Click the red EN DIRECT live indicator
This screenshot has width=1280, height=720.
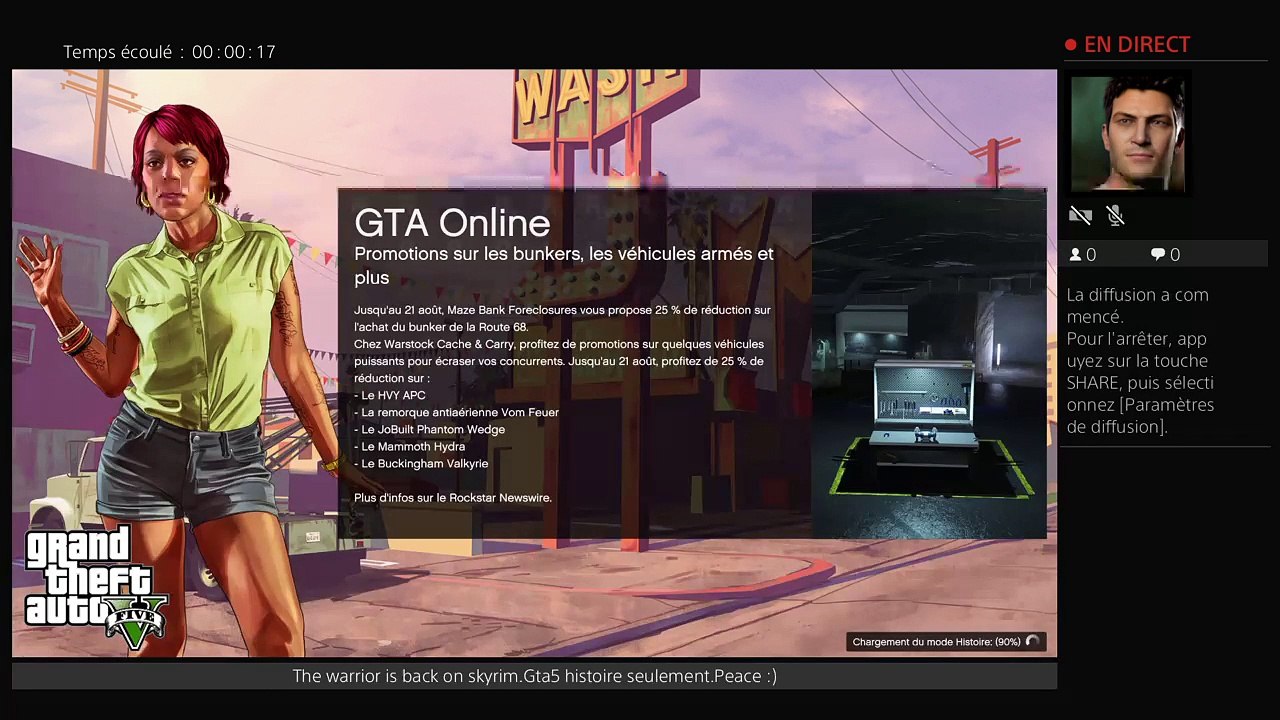[1127, 45]
